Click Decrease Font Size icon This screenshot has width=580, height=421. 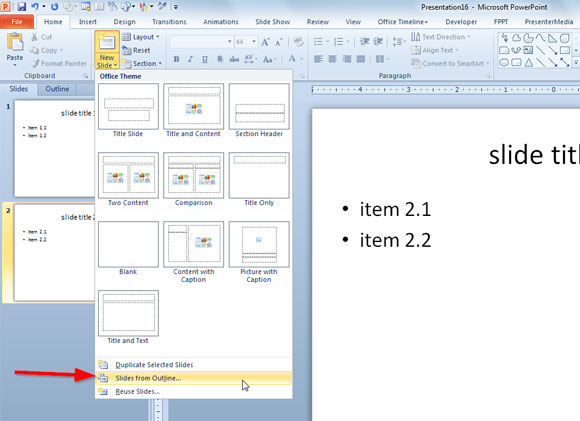tap(279, 42)
